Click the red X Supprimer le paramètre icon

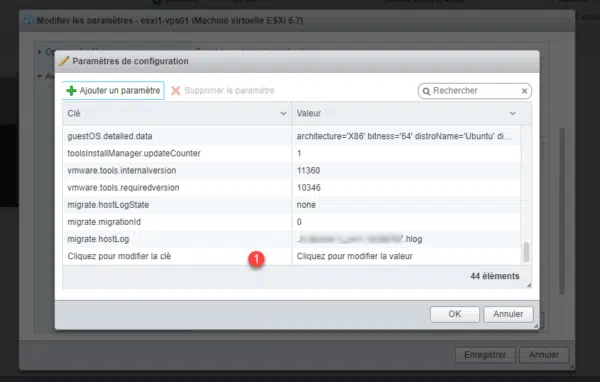175,91
